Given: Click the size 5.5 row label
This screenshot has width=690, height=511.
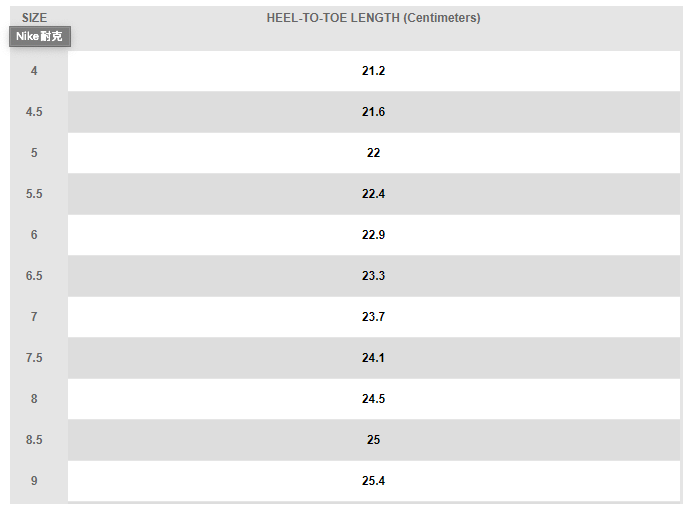Looking at the screenshot, I should (34, 194).
